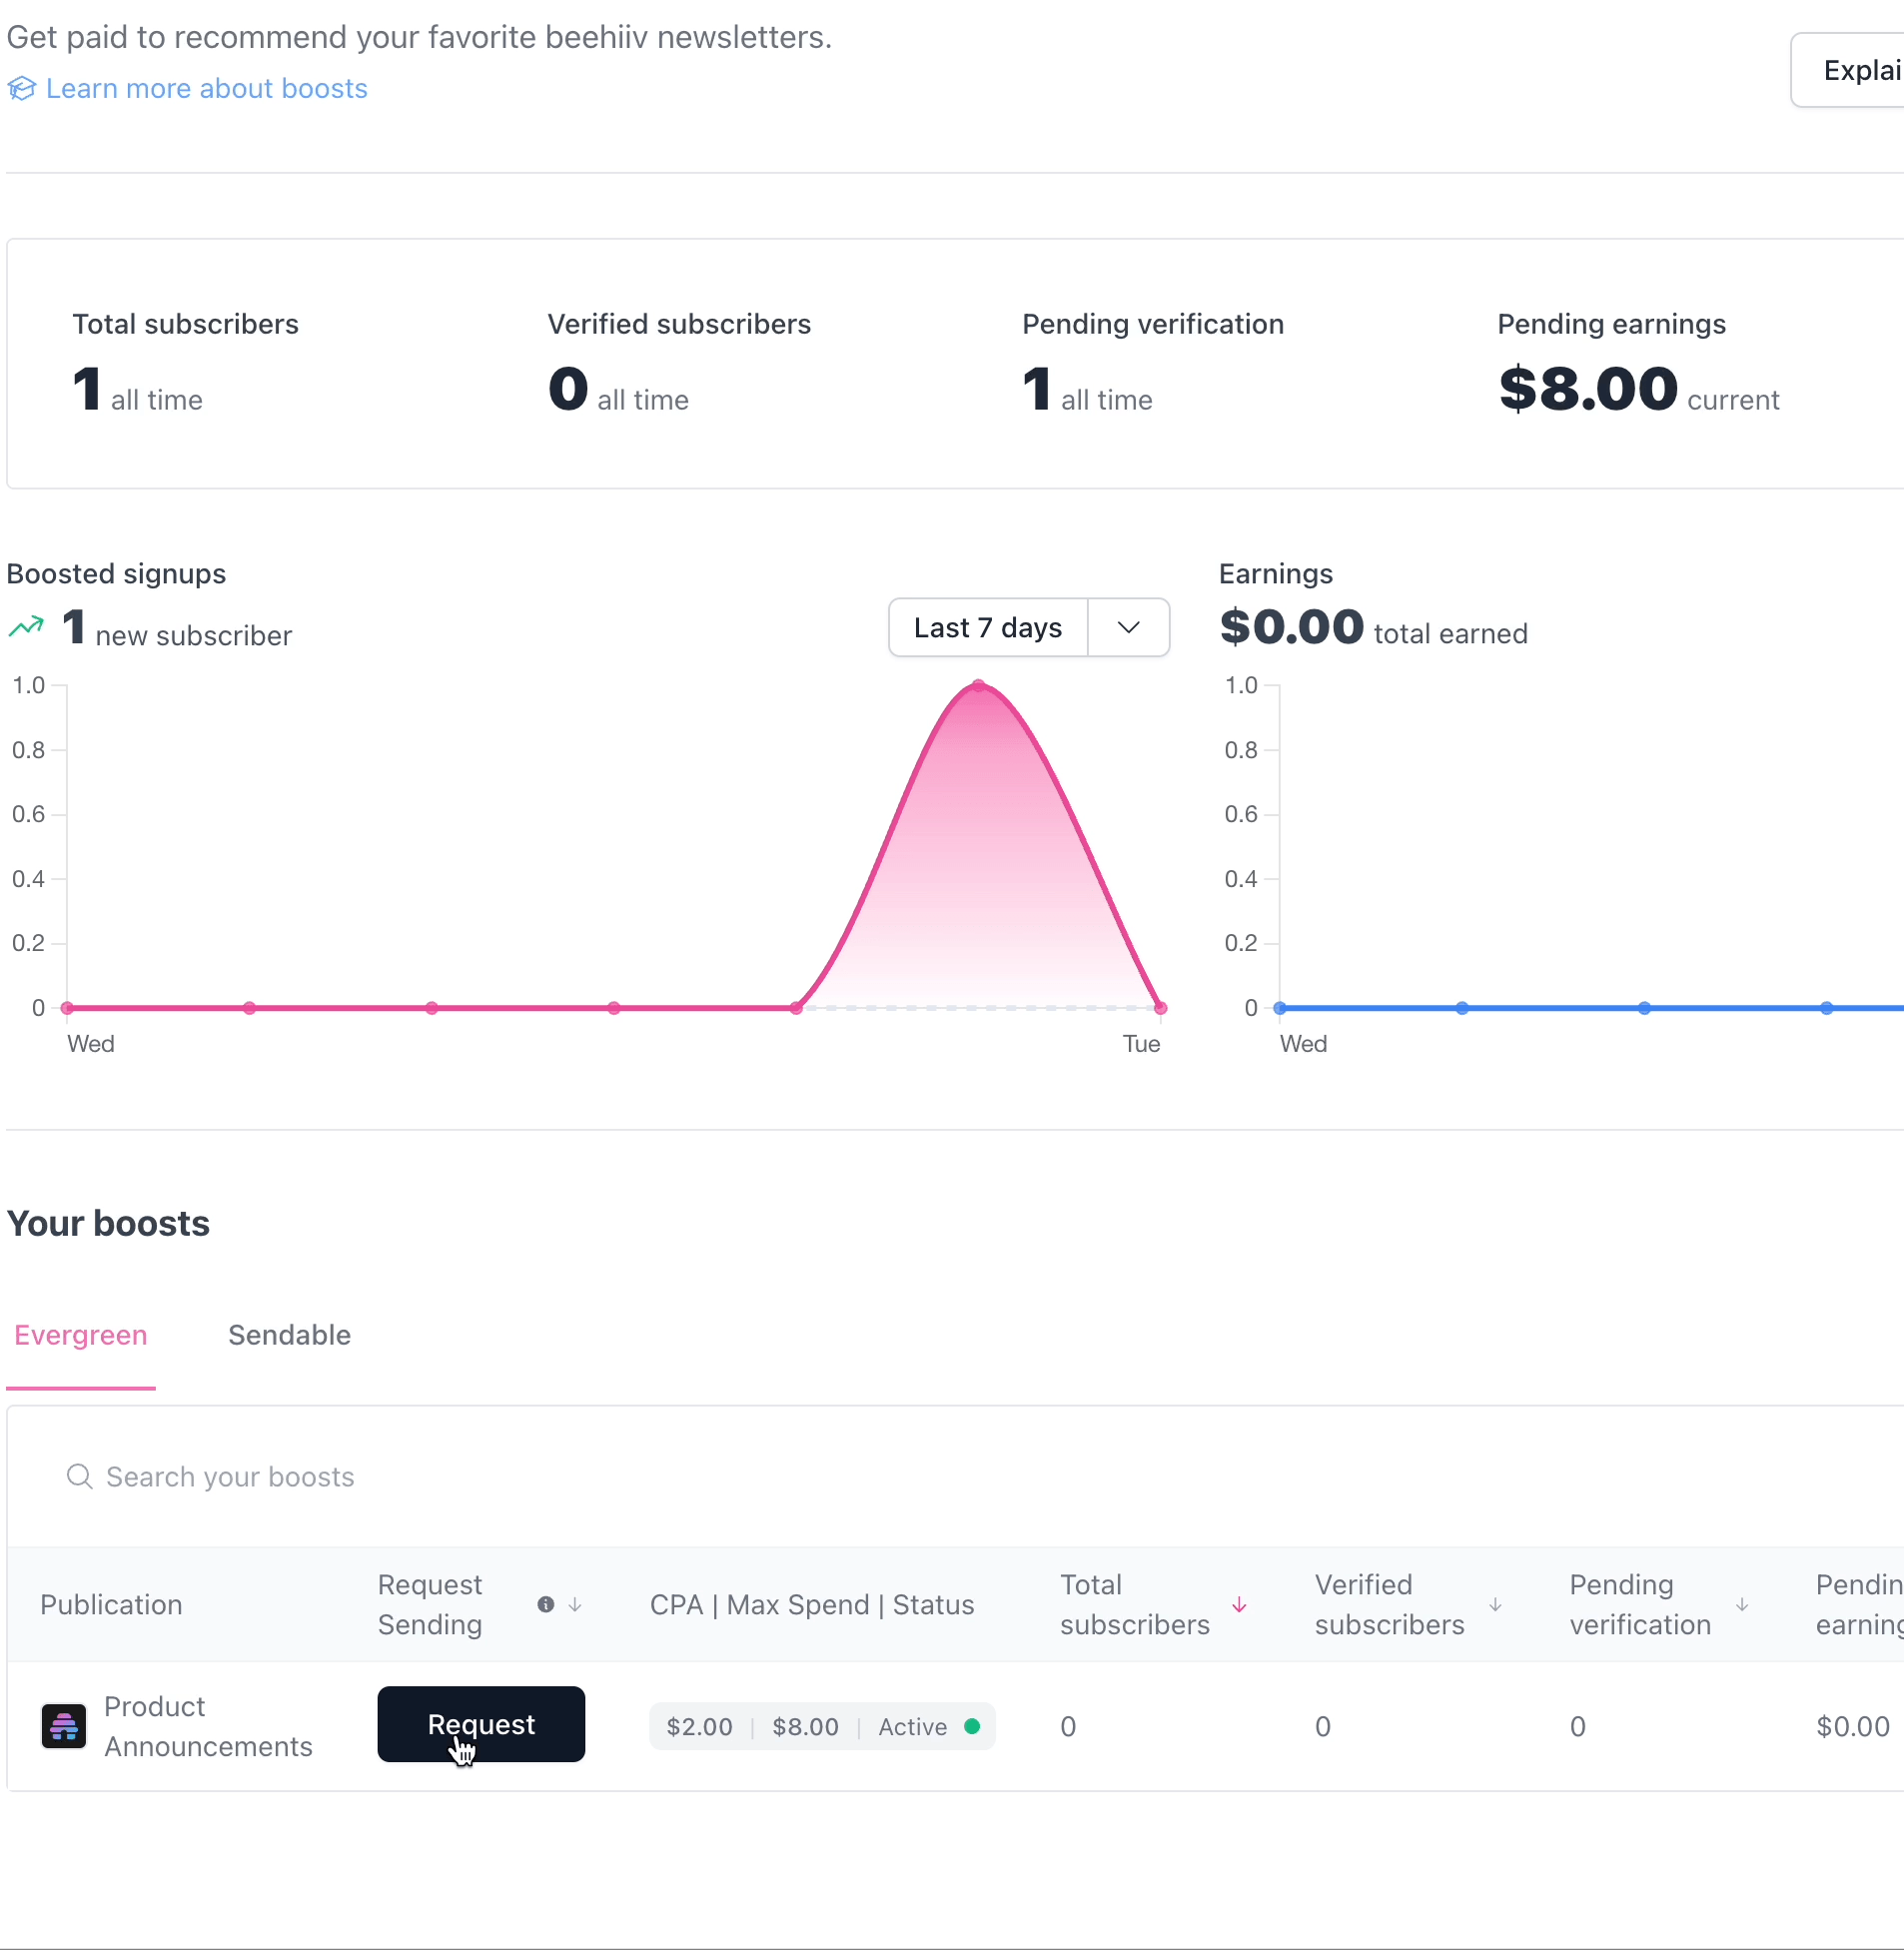Sort by Request Sending arrow
The image size is (1904, 1950).
[575, 1605]
